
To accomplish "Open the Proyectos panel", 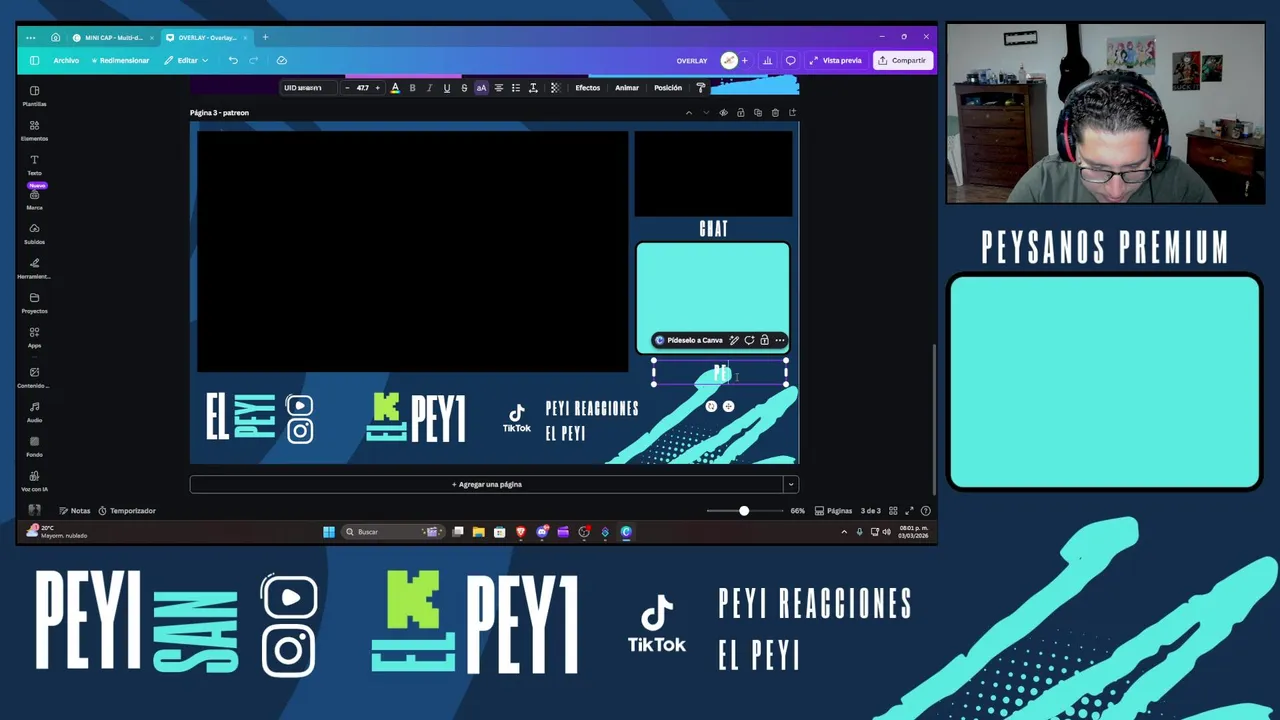I will pos(34,302).
